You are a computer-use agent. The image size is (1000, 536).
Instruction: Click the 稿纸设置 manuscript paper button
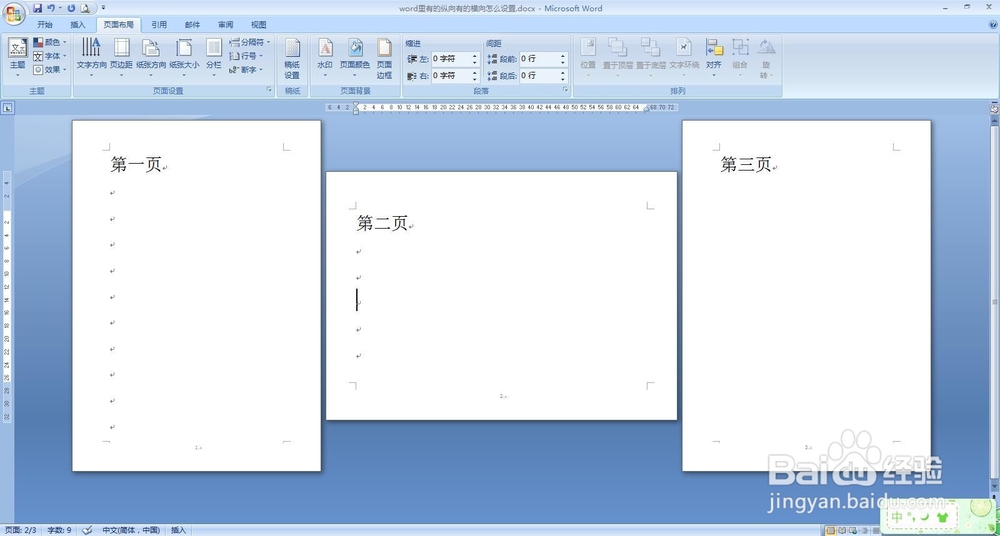[x=292, y=58]
